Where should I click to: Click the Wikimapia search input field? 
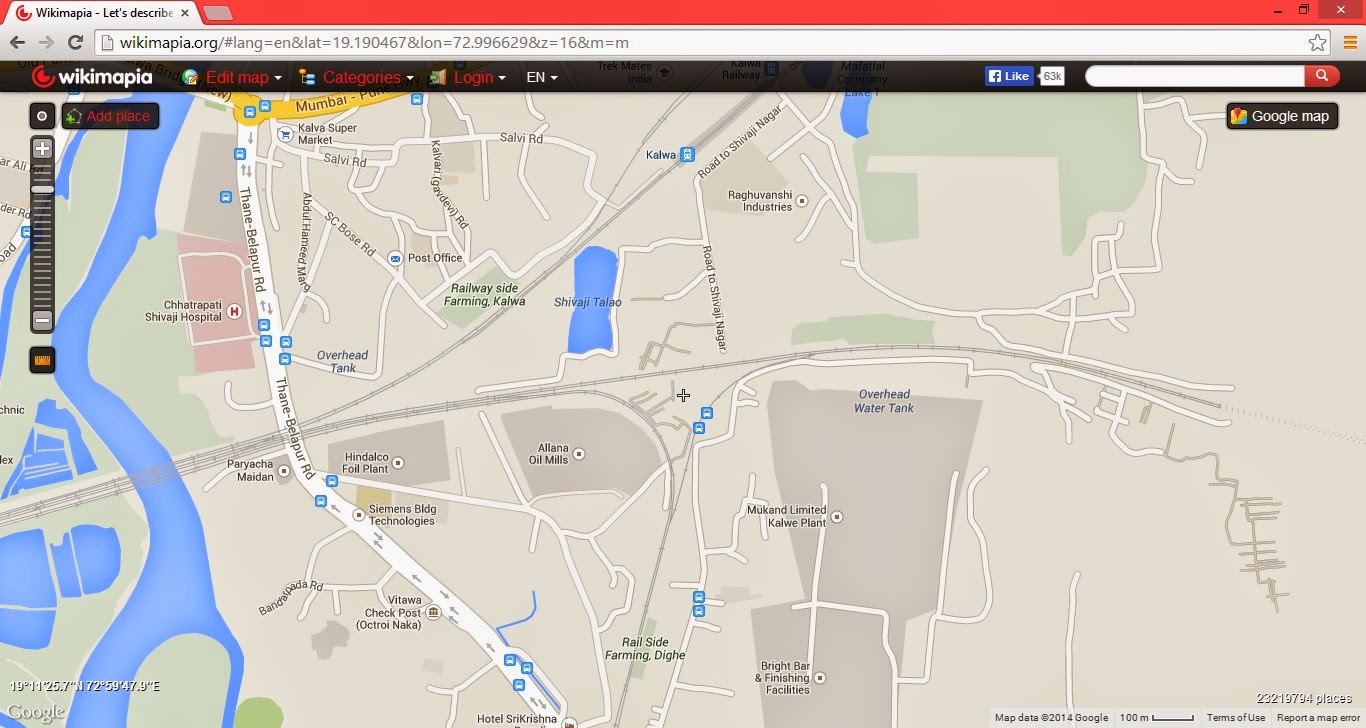(x=1195, y=76)
